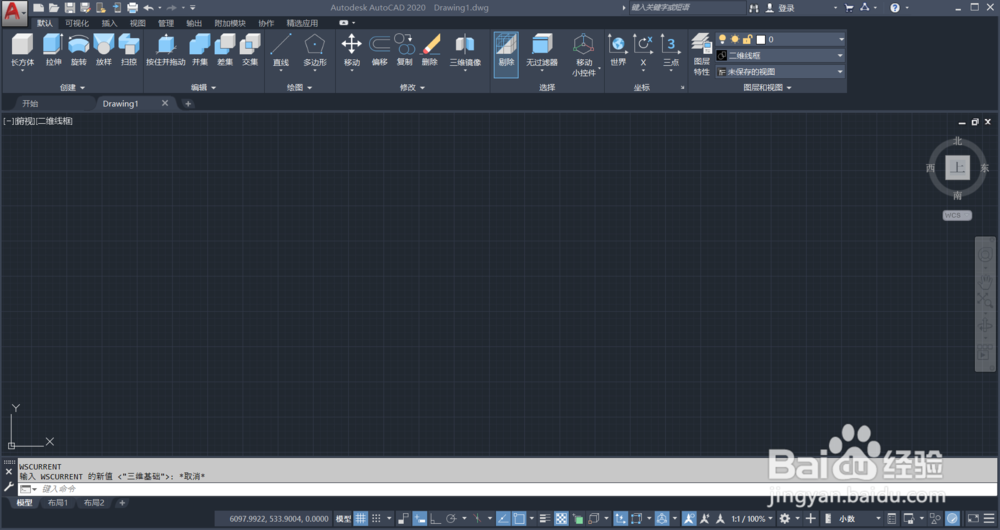Toggle transparency checkerboard in status bar

pos(561,519)
